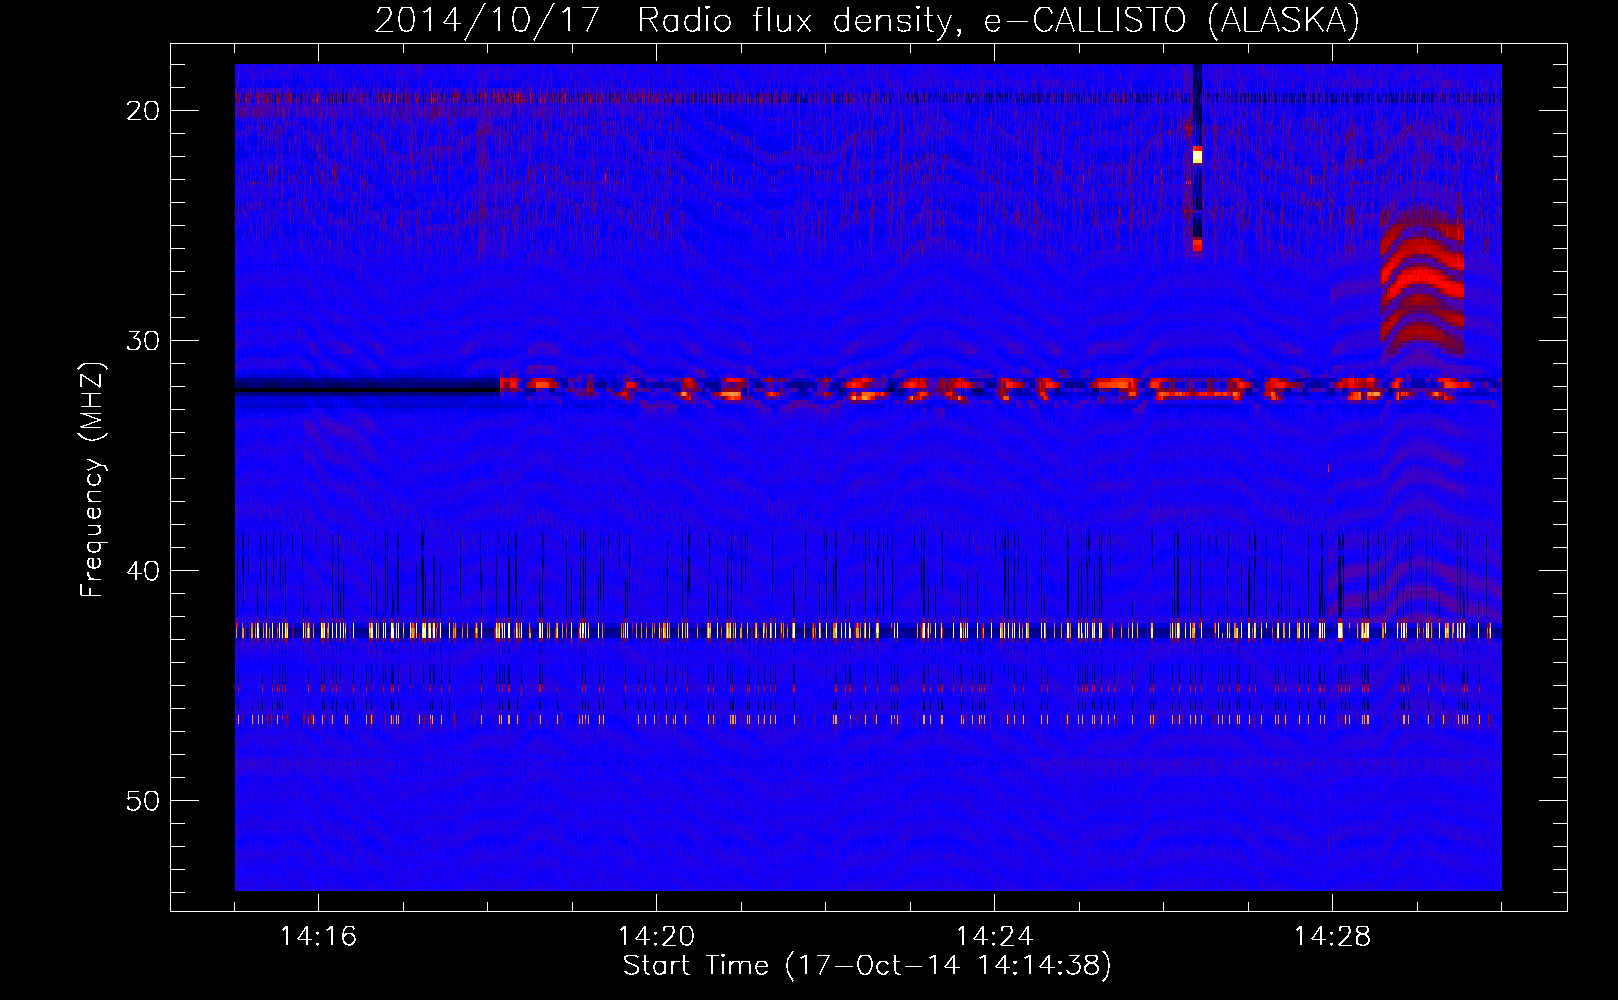The image size is (1618, 1000).
Task: Select the 30 MHz frequency tick label
Action: (144, 340)
